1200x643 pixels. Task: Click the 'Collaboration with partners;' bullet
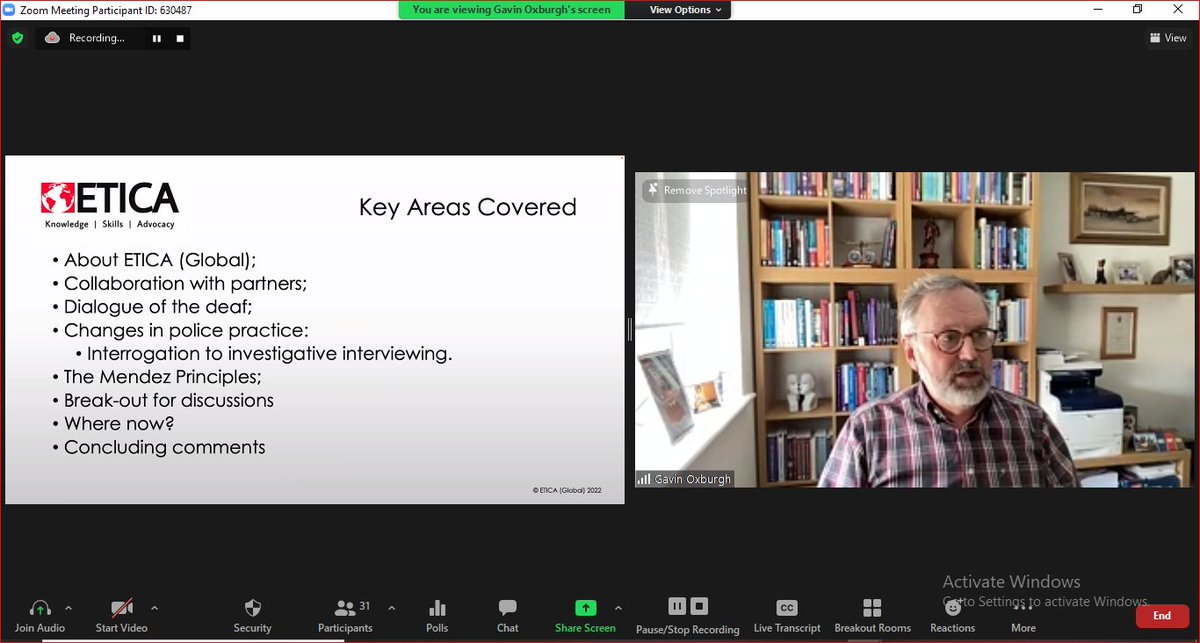tap(185, 283)
